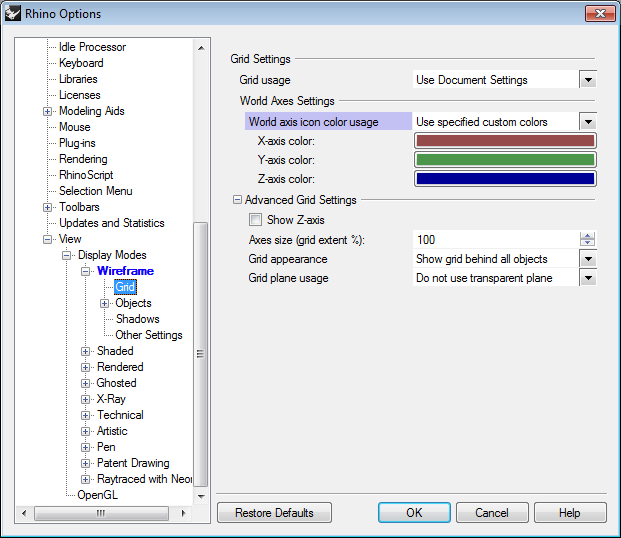Image resolution: width=621 pixels, height=538 pixels.
Task: Open Help for Rhino Options
Action: (570, 513)
